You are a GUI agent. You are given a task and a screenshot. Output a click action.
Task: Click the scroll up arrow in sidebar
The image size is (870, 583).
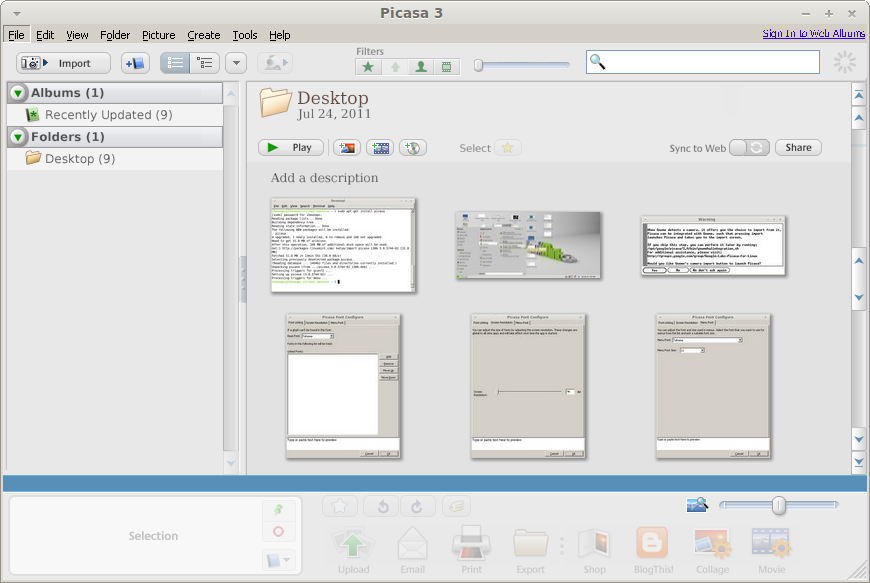point(231,93)
